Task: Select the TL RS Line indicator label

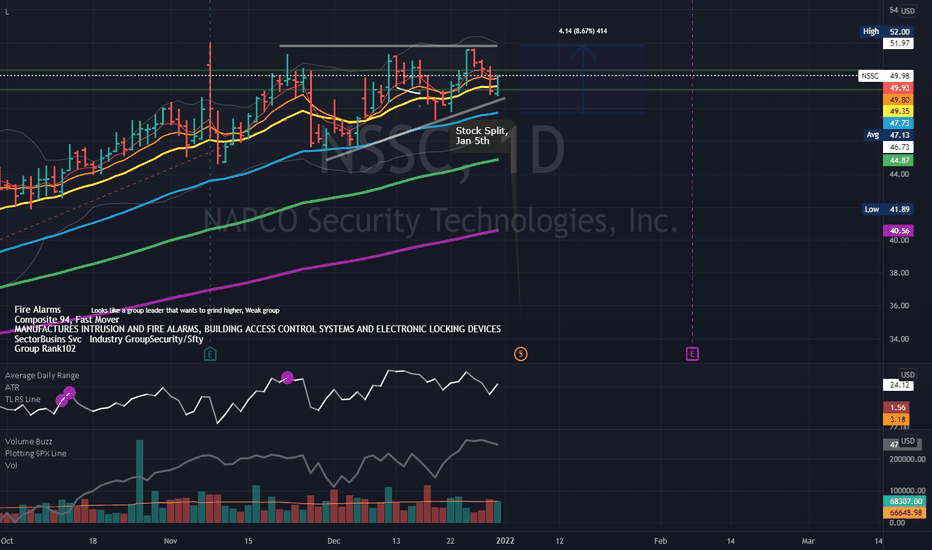Action: pos(23,399)
